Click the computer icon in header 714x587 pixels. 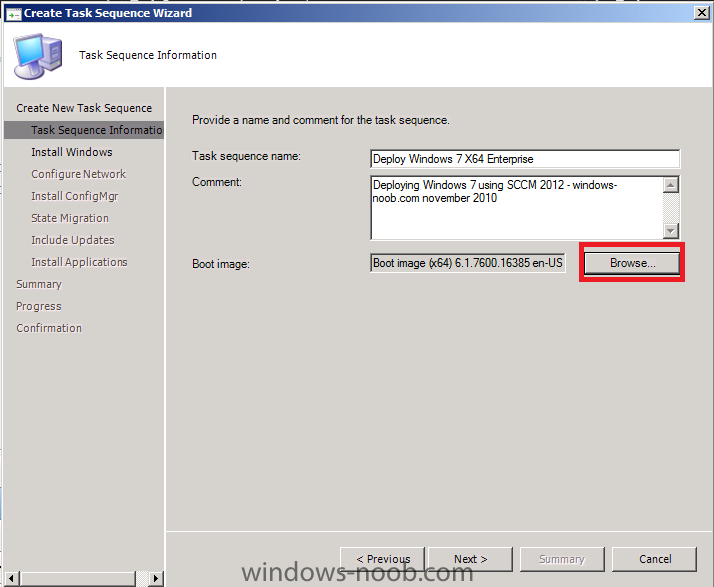38,56
